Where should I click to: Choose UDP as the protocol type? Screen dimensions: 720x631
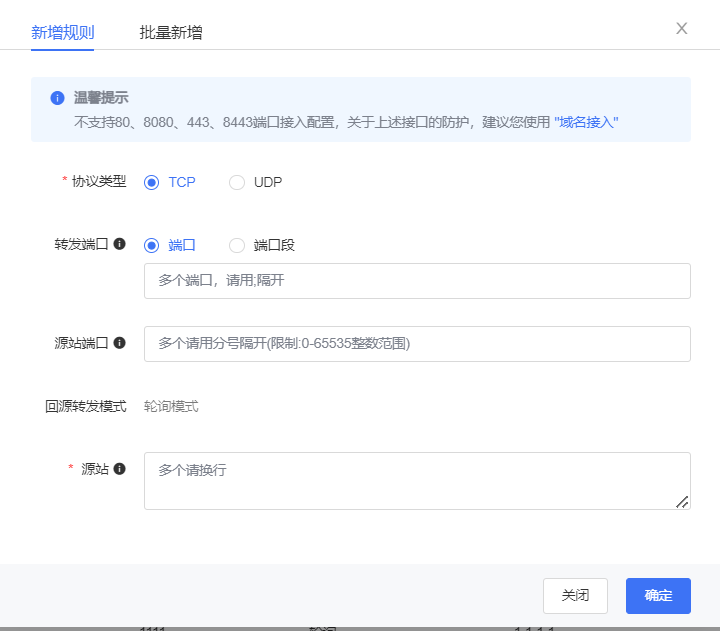point(237,182)
